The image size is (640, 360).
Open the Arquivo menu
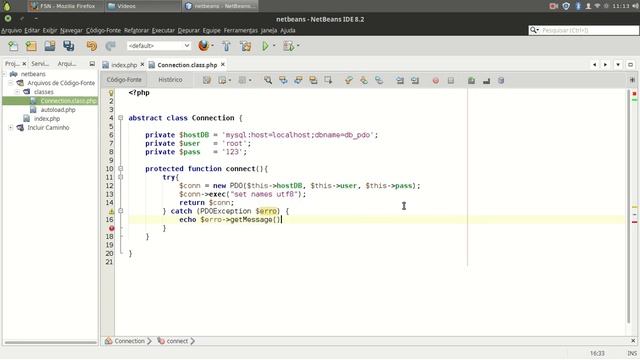[11, 30]
